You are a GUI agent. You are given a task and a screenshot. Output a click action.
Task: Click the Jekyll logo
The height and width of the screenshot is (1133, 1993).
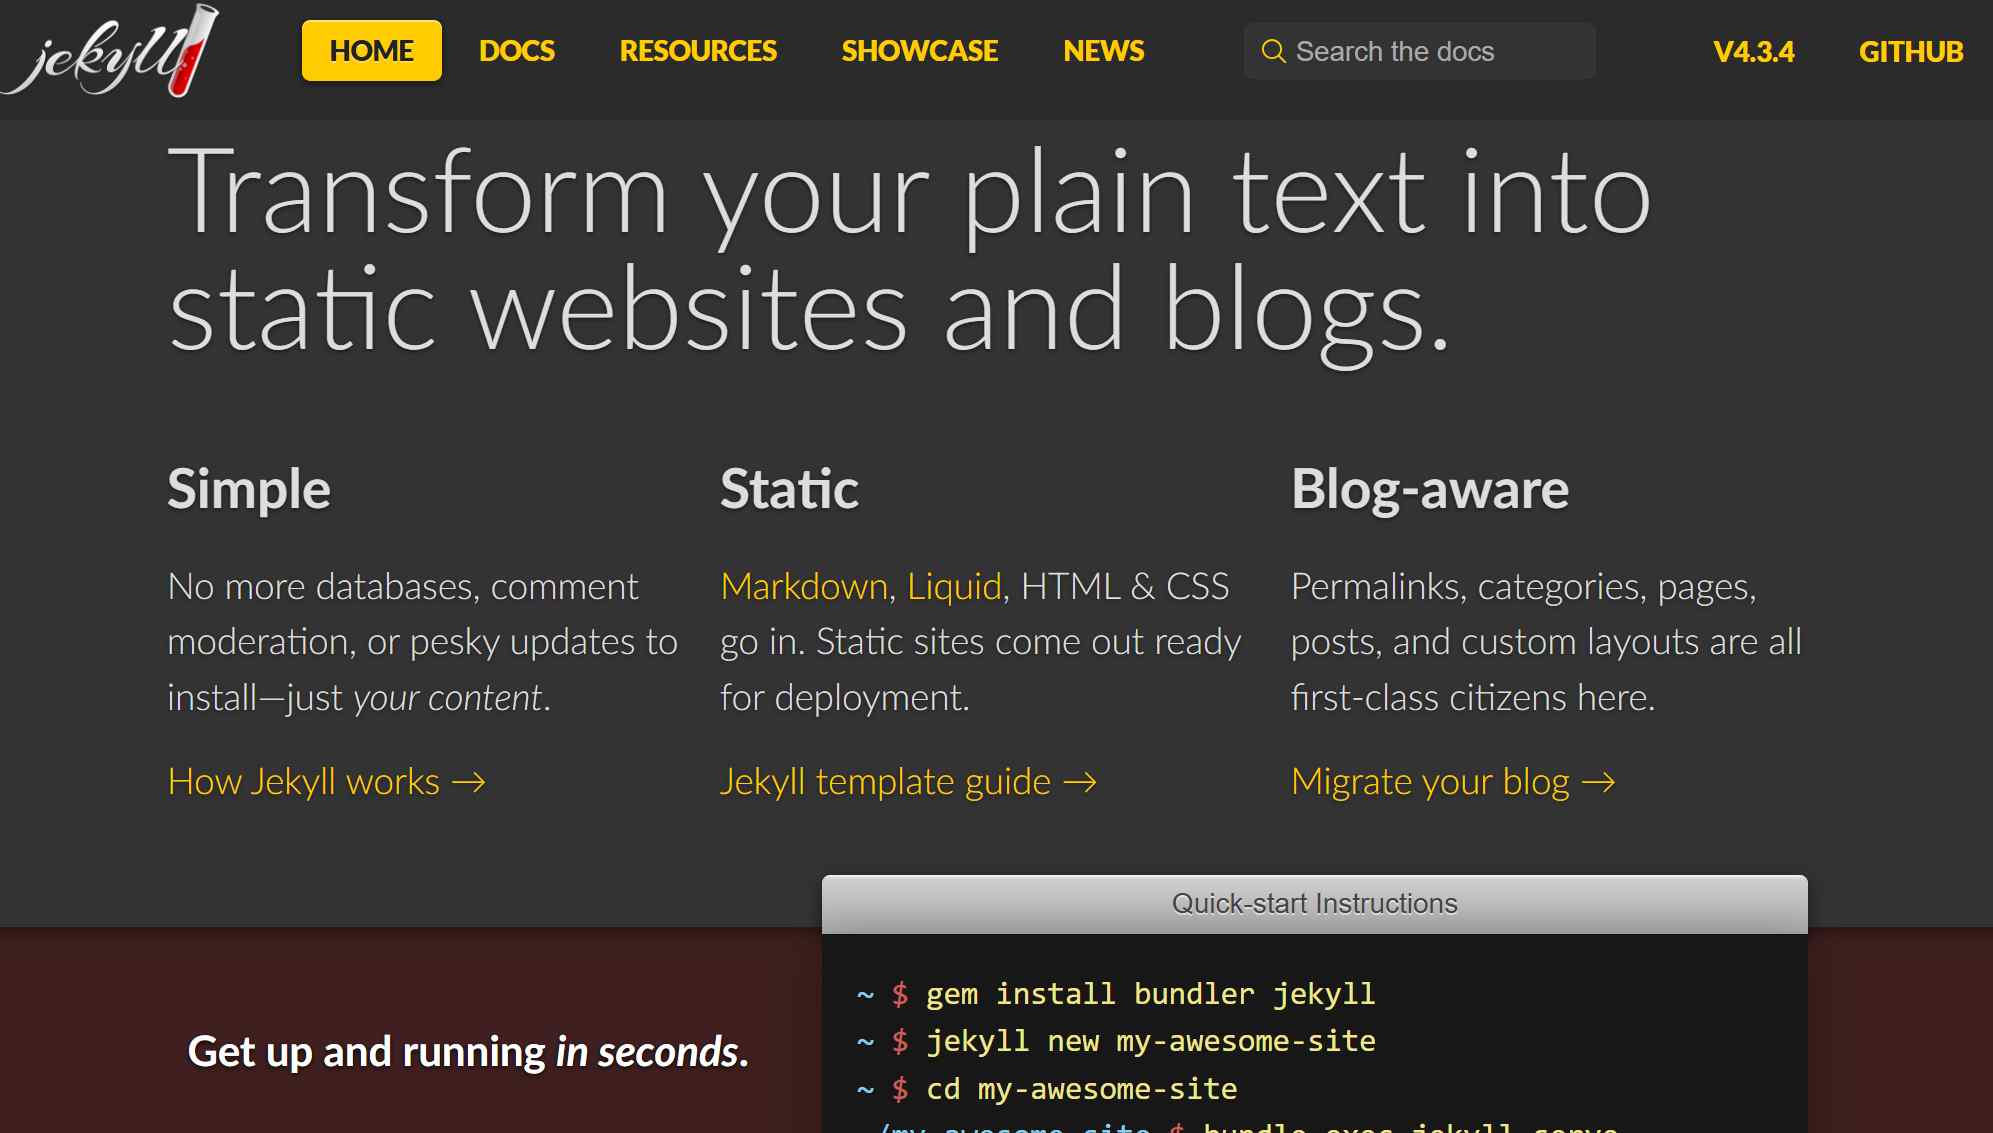click(110, 51)
